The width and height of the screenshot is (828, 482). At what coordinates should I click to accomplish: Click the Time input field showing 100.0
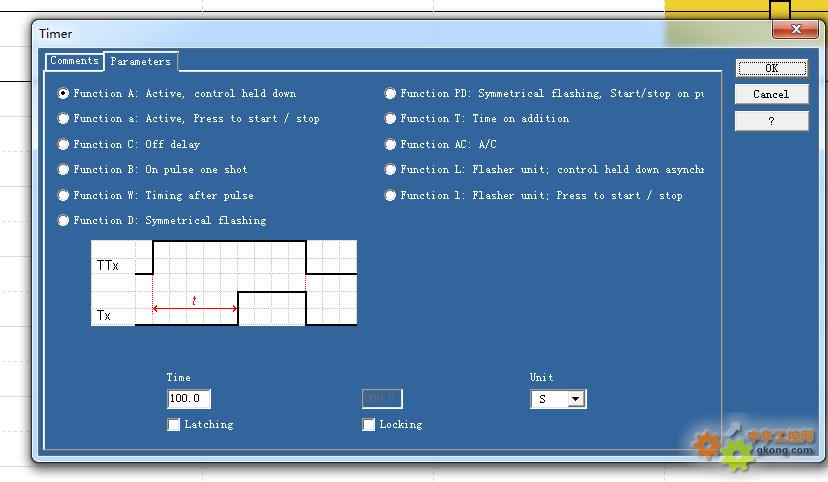pos(189,399)
